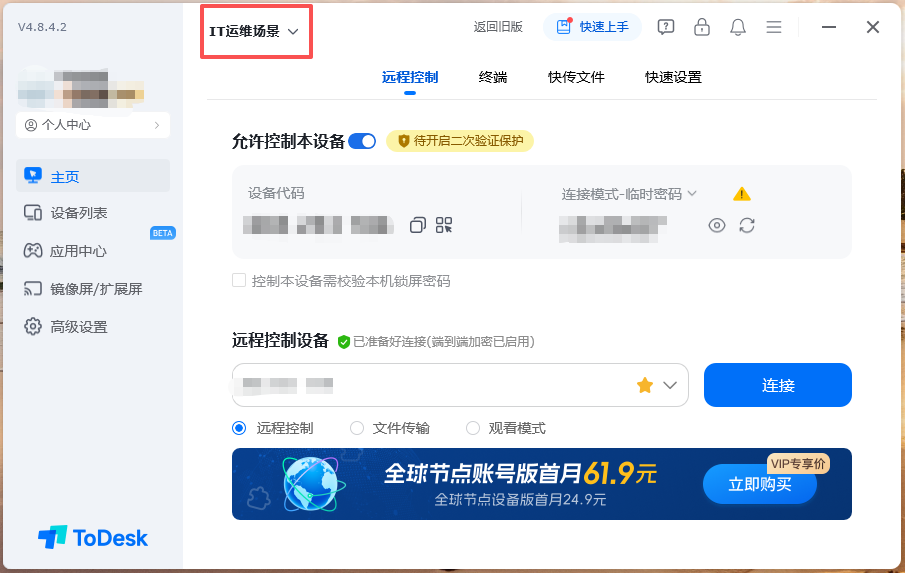Screen dimensions: 905x573
Task: Click the yellow warning triangle icon
Action: click(x=742, y=194)
